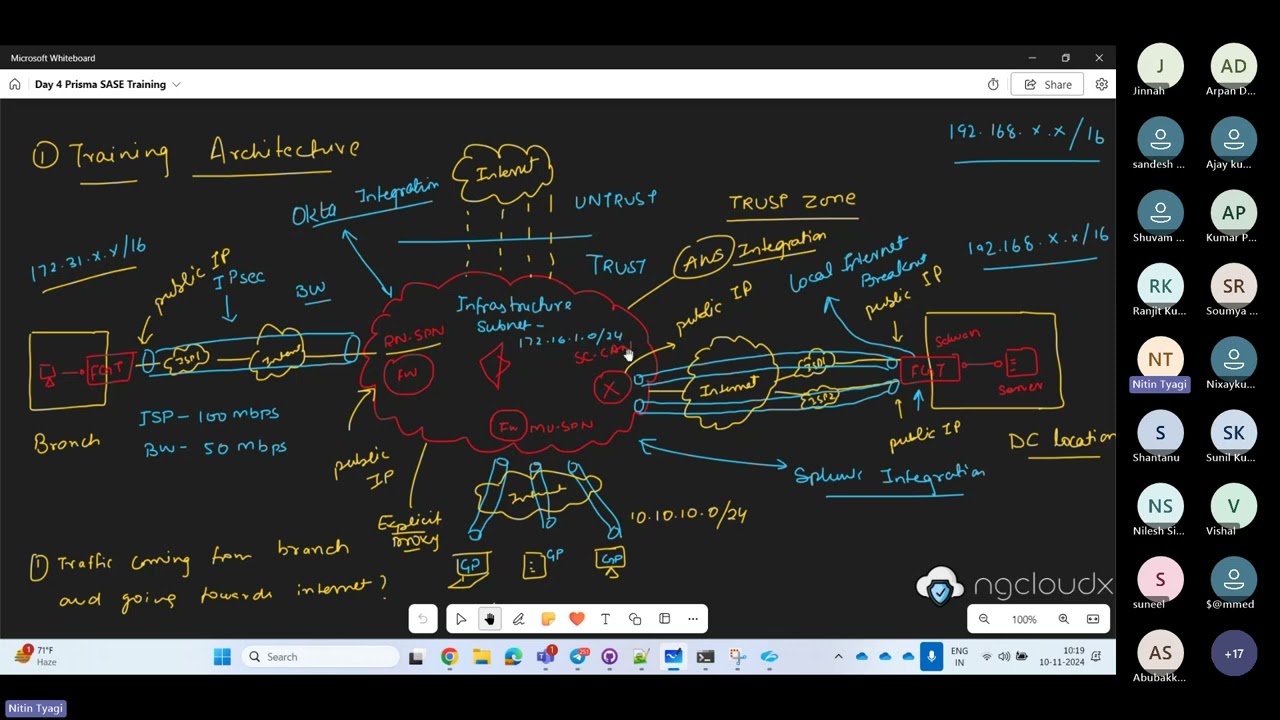This screenshot has height=720, width=1280.
Task: Open the volume control in system tray
Action: pyautogui.click(x=1004, y=657)
